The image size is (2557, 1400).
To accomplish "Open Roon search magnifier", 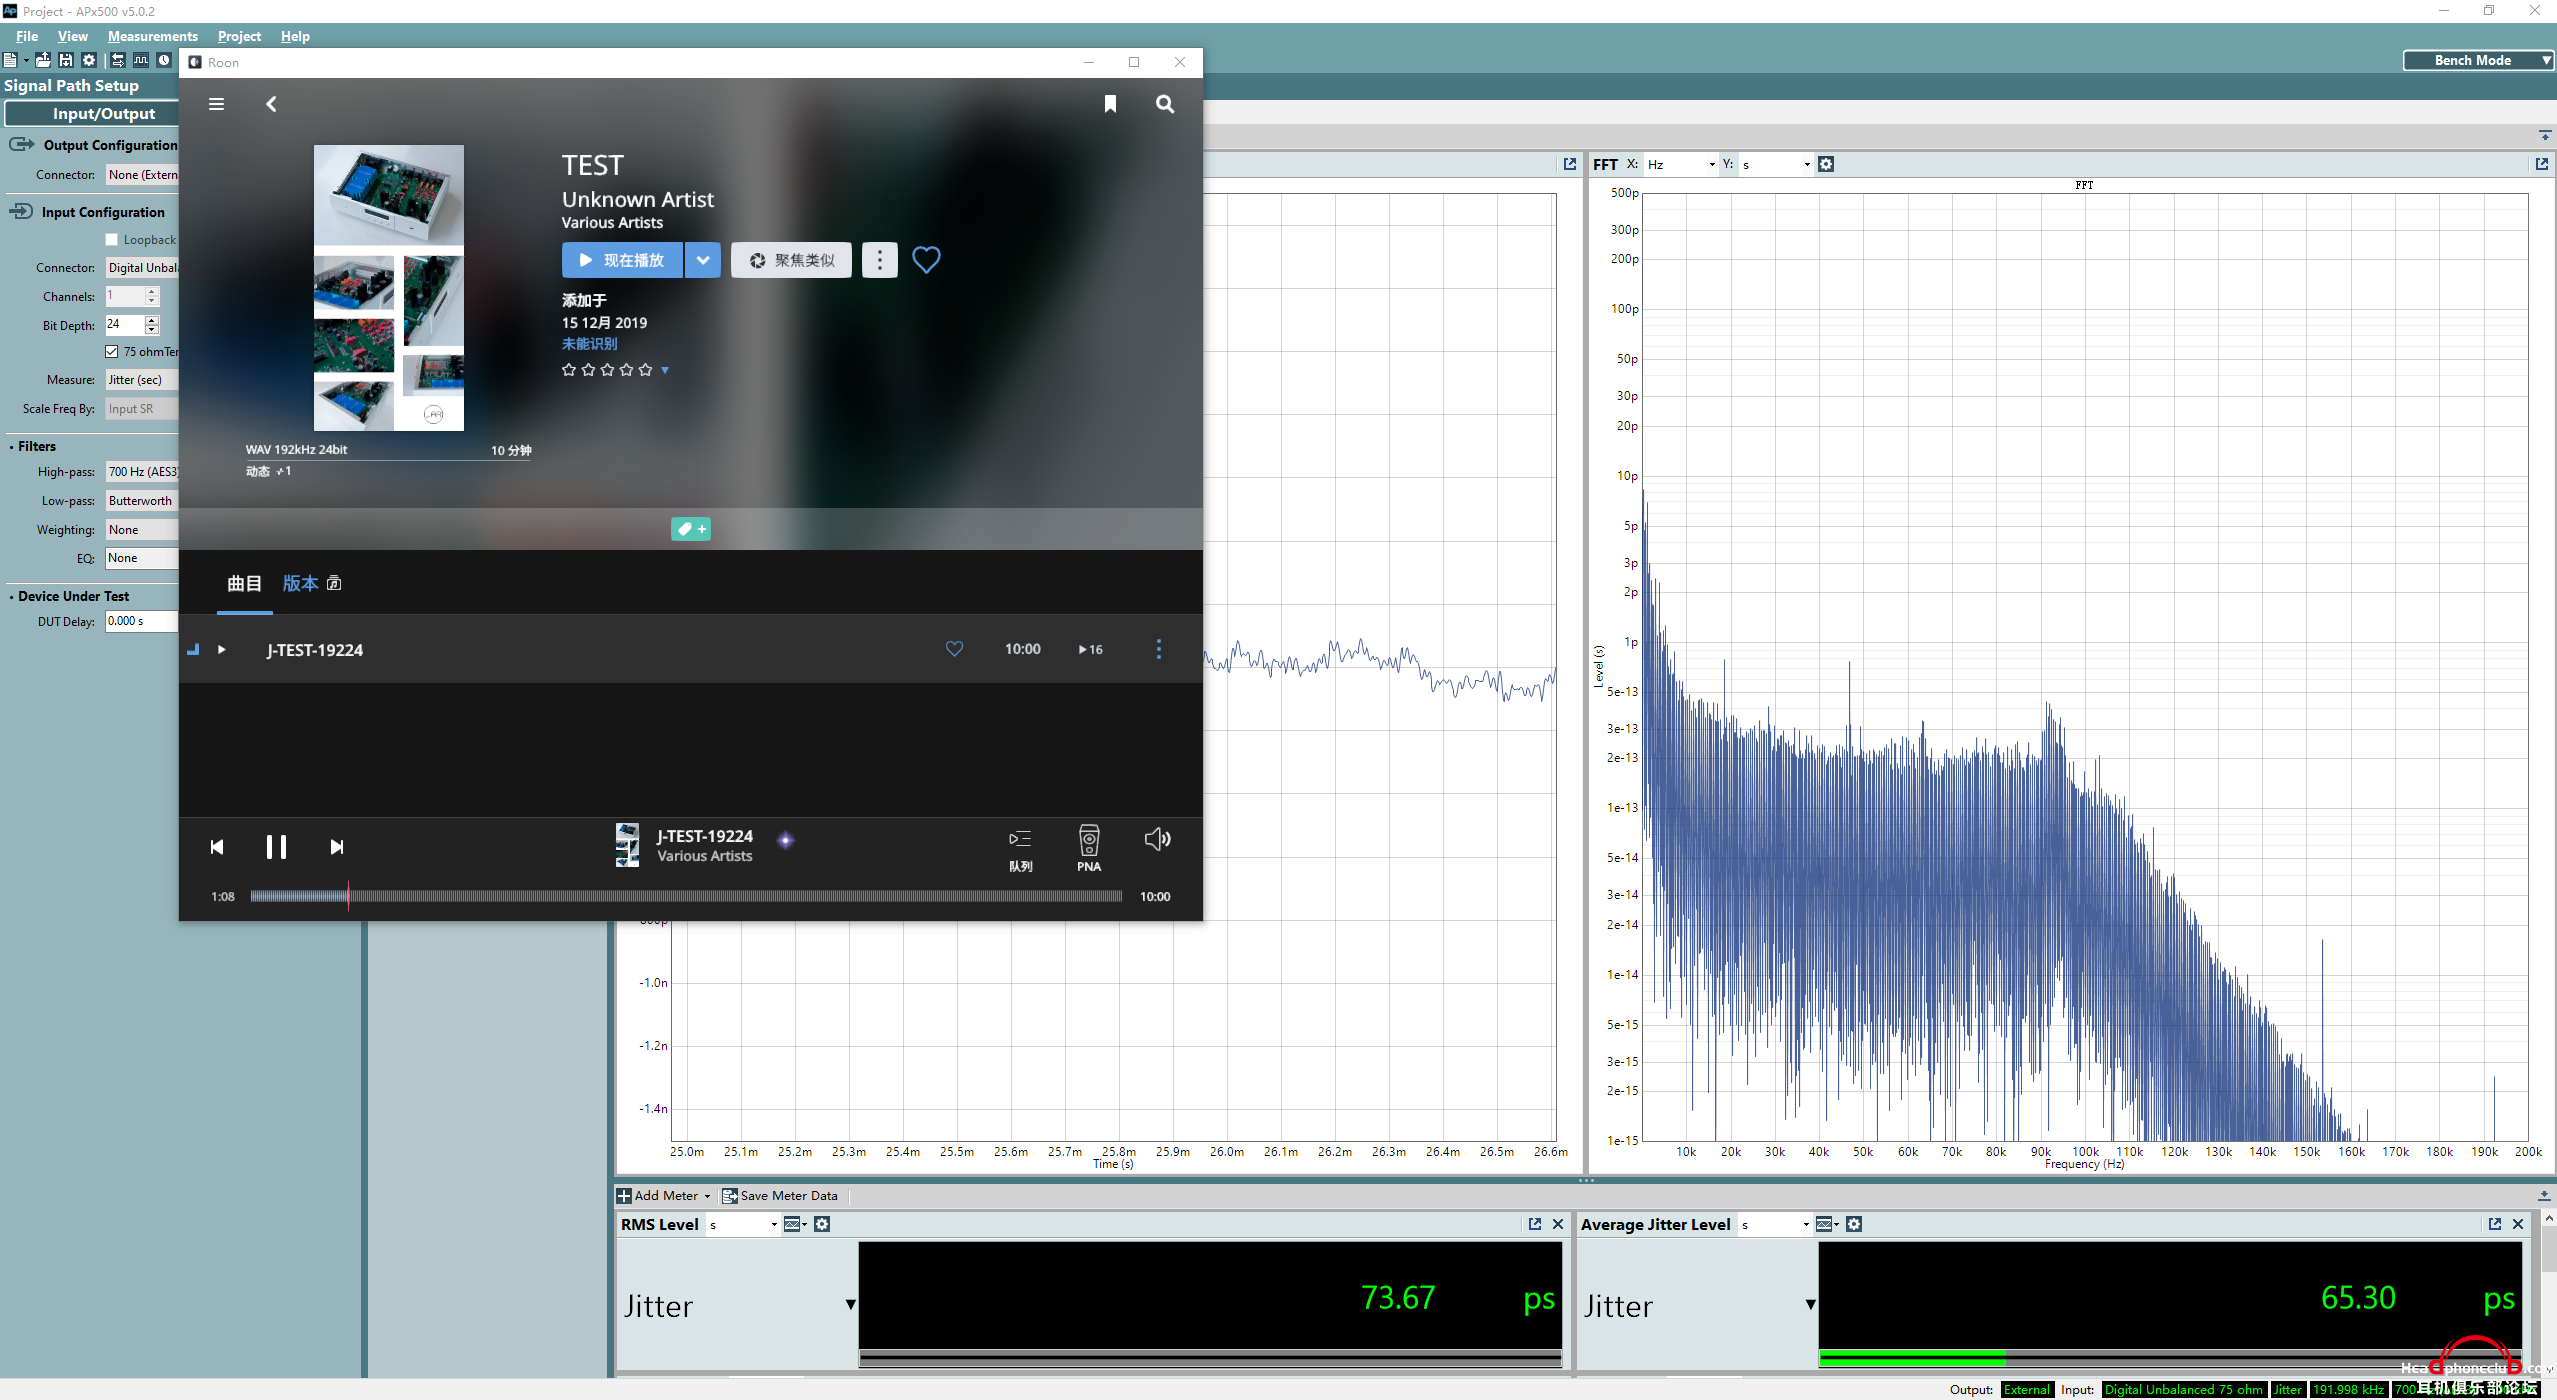I will pos(1165,104).
